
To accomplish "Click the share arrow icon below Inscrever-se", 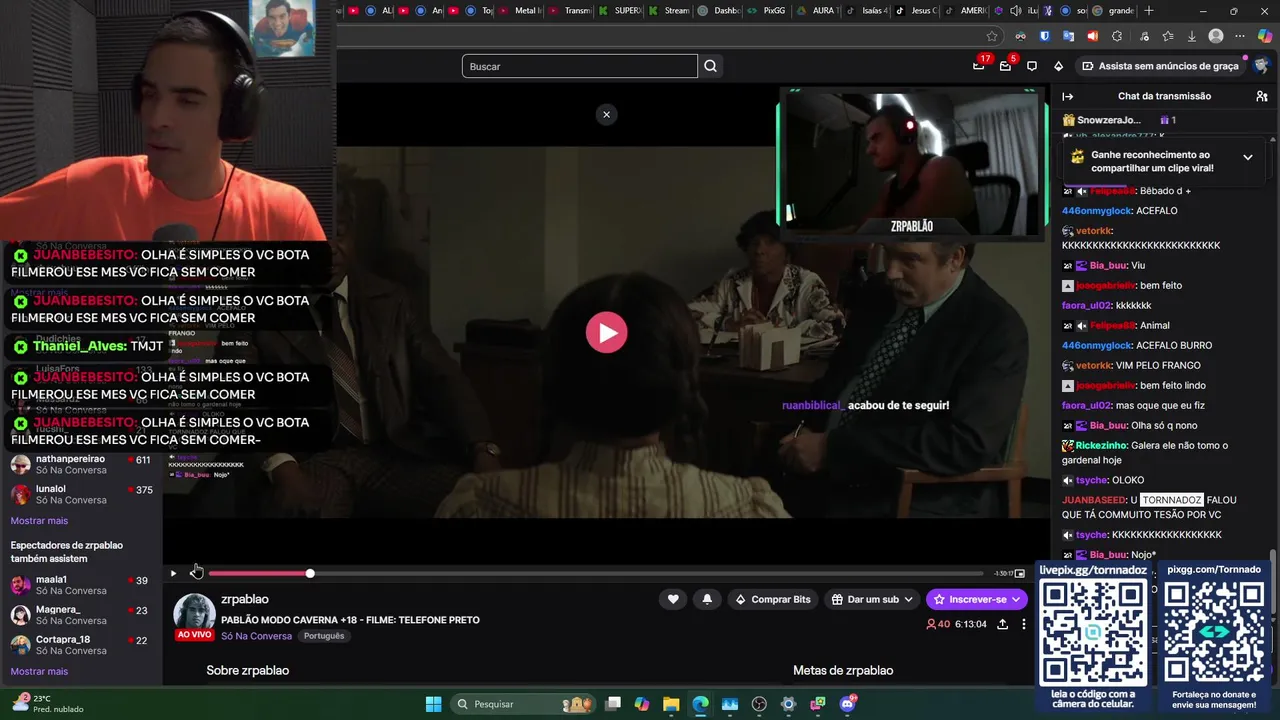I will (x=1002, y=624).
